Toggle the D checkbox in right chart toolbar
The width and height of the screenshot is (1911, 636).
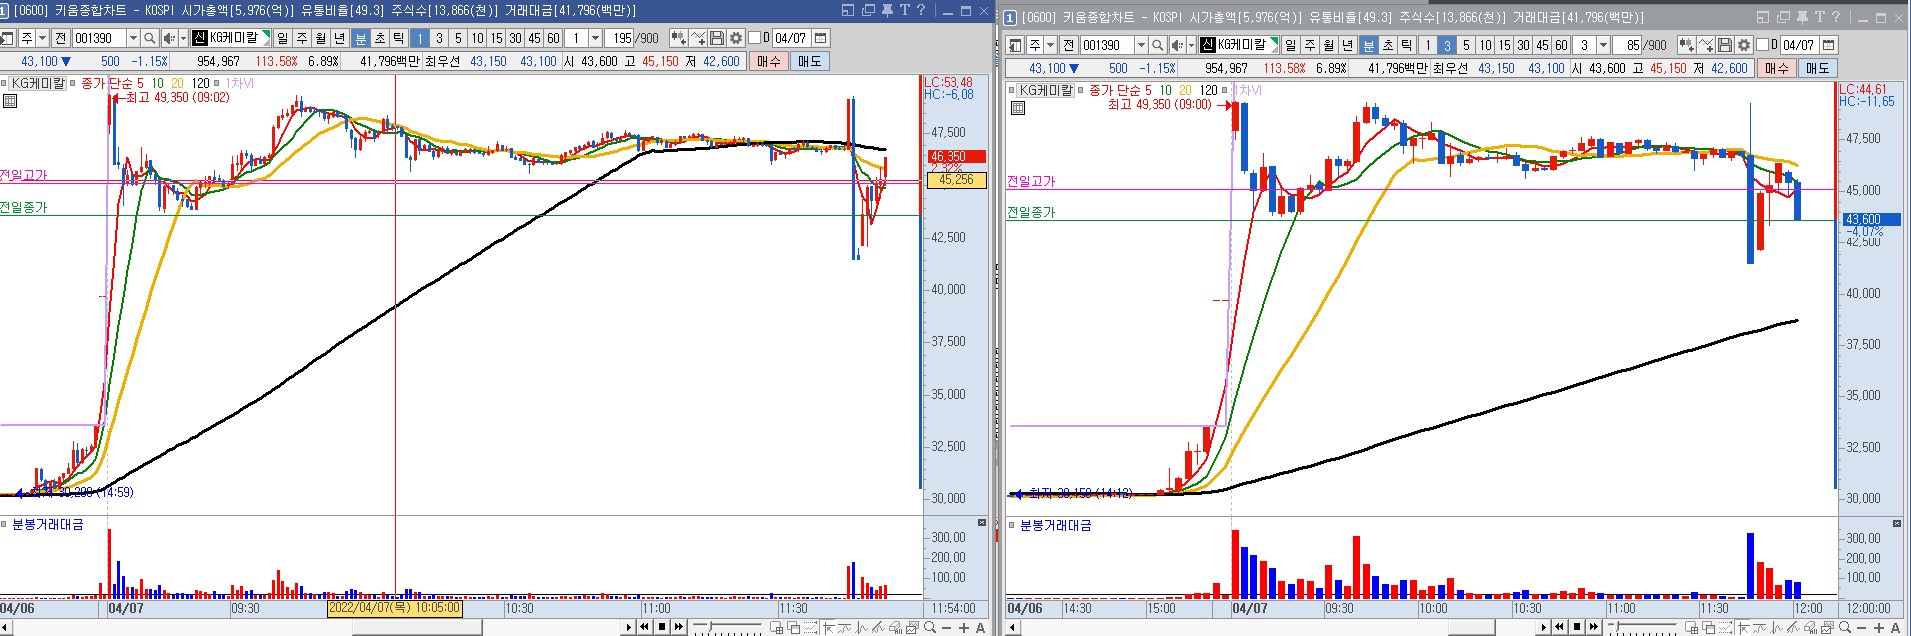pyautogui.click(x=1762, y=45)
